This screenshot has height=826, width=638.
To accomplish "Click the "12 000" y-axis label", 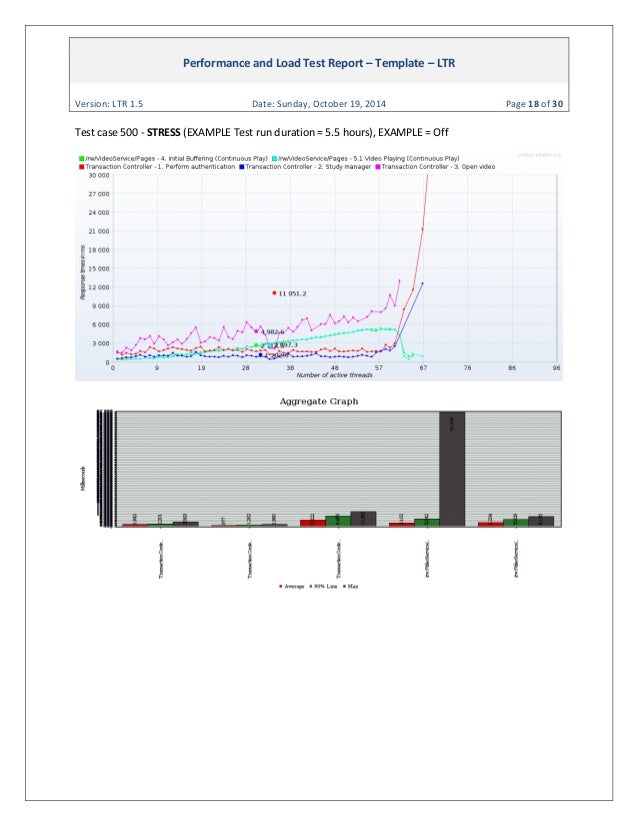I will (99, 288).
